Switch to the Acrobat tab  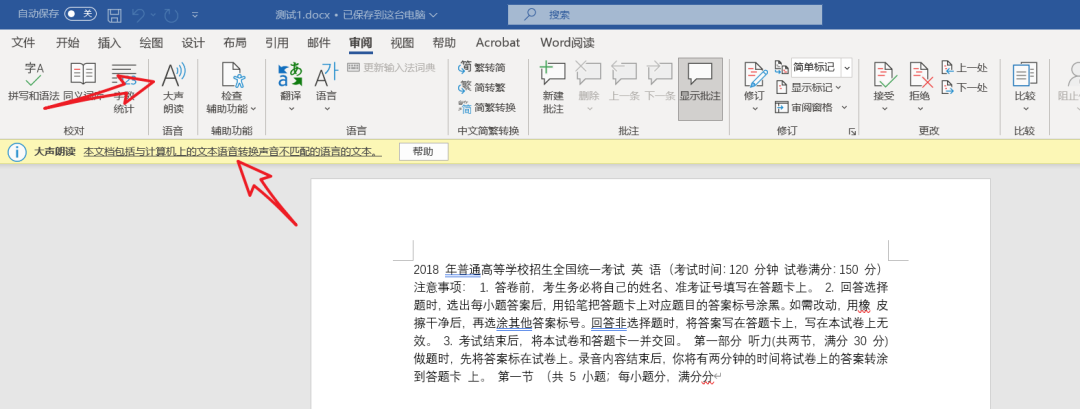click(x=498, y=43)
